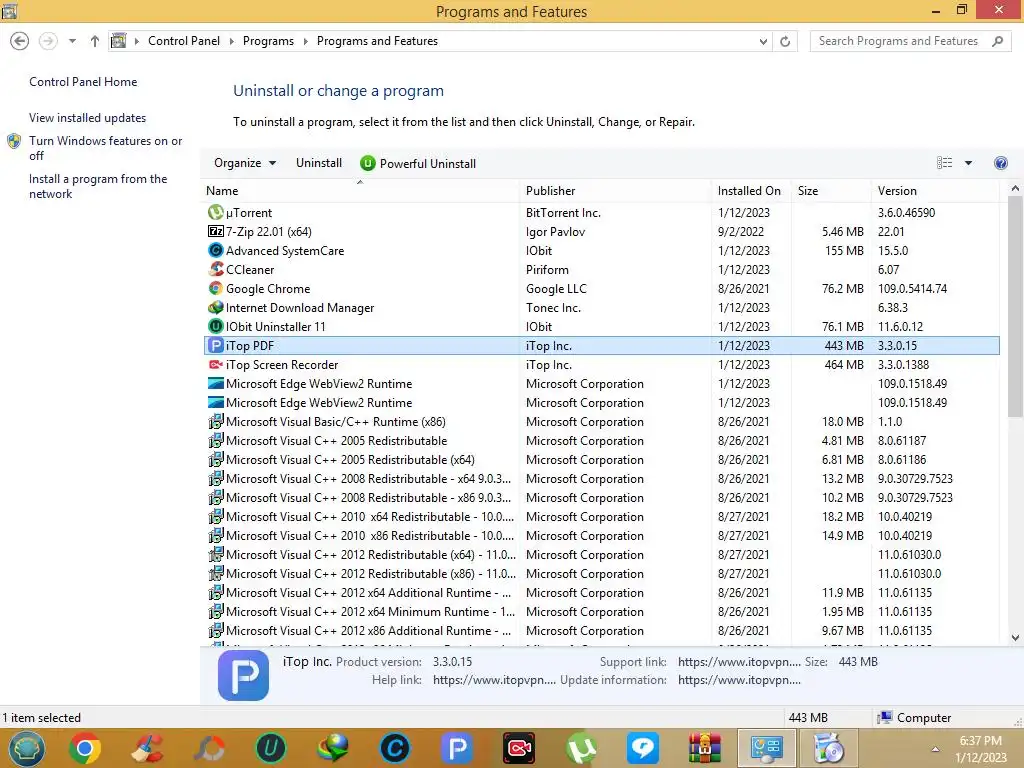Click the Powerful Uninstall button
This screenshot has width=1024, height=768.
[419, 163]
